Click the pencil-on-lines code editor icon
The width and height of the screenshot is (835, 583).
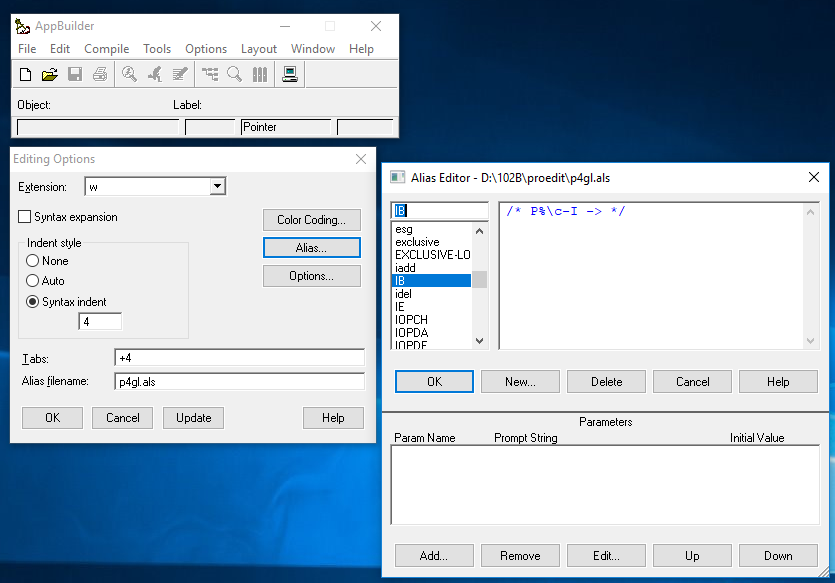pos(180,74)
